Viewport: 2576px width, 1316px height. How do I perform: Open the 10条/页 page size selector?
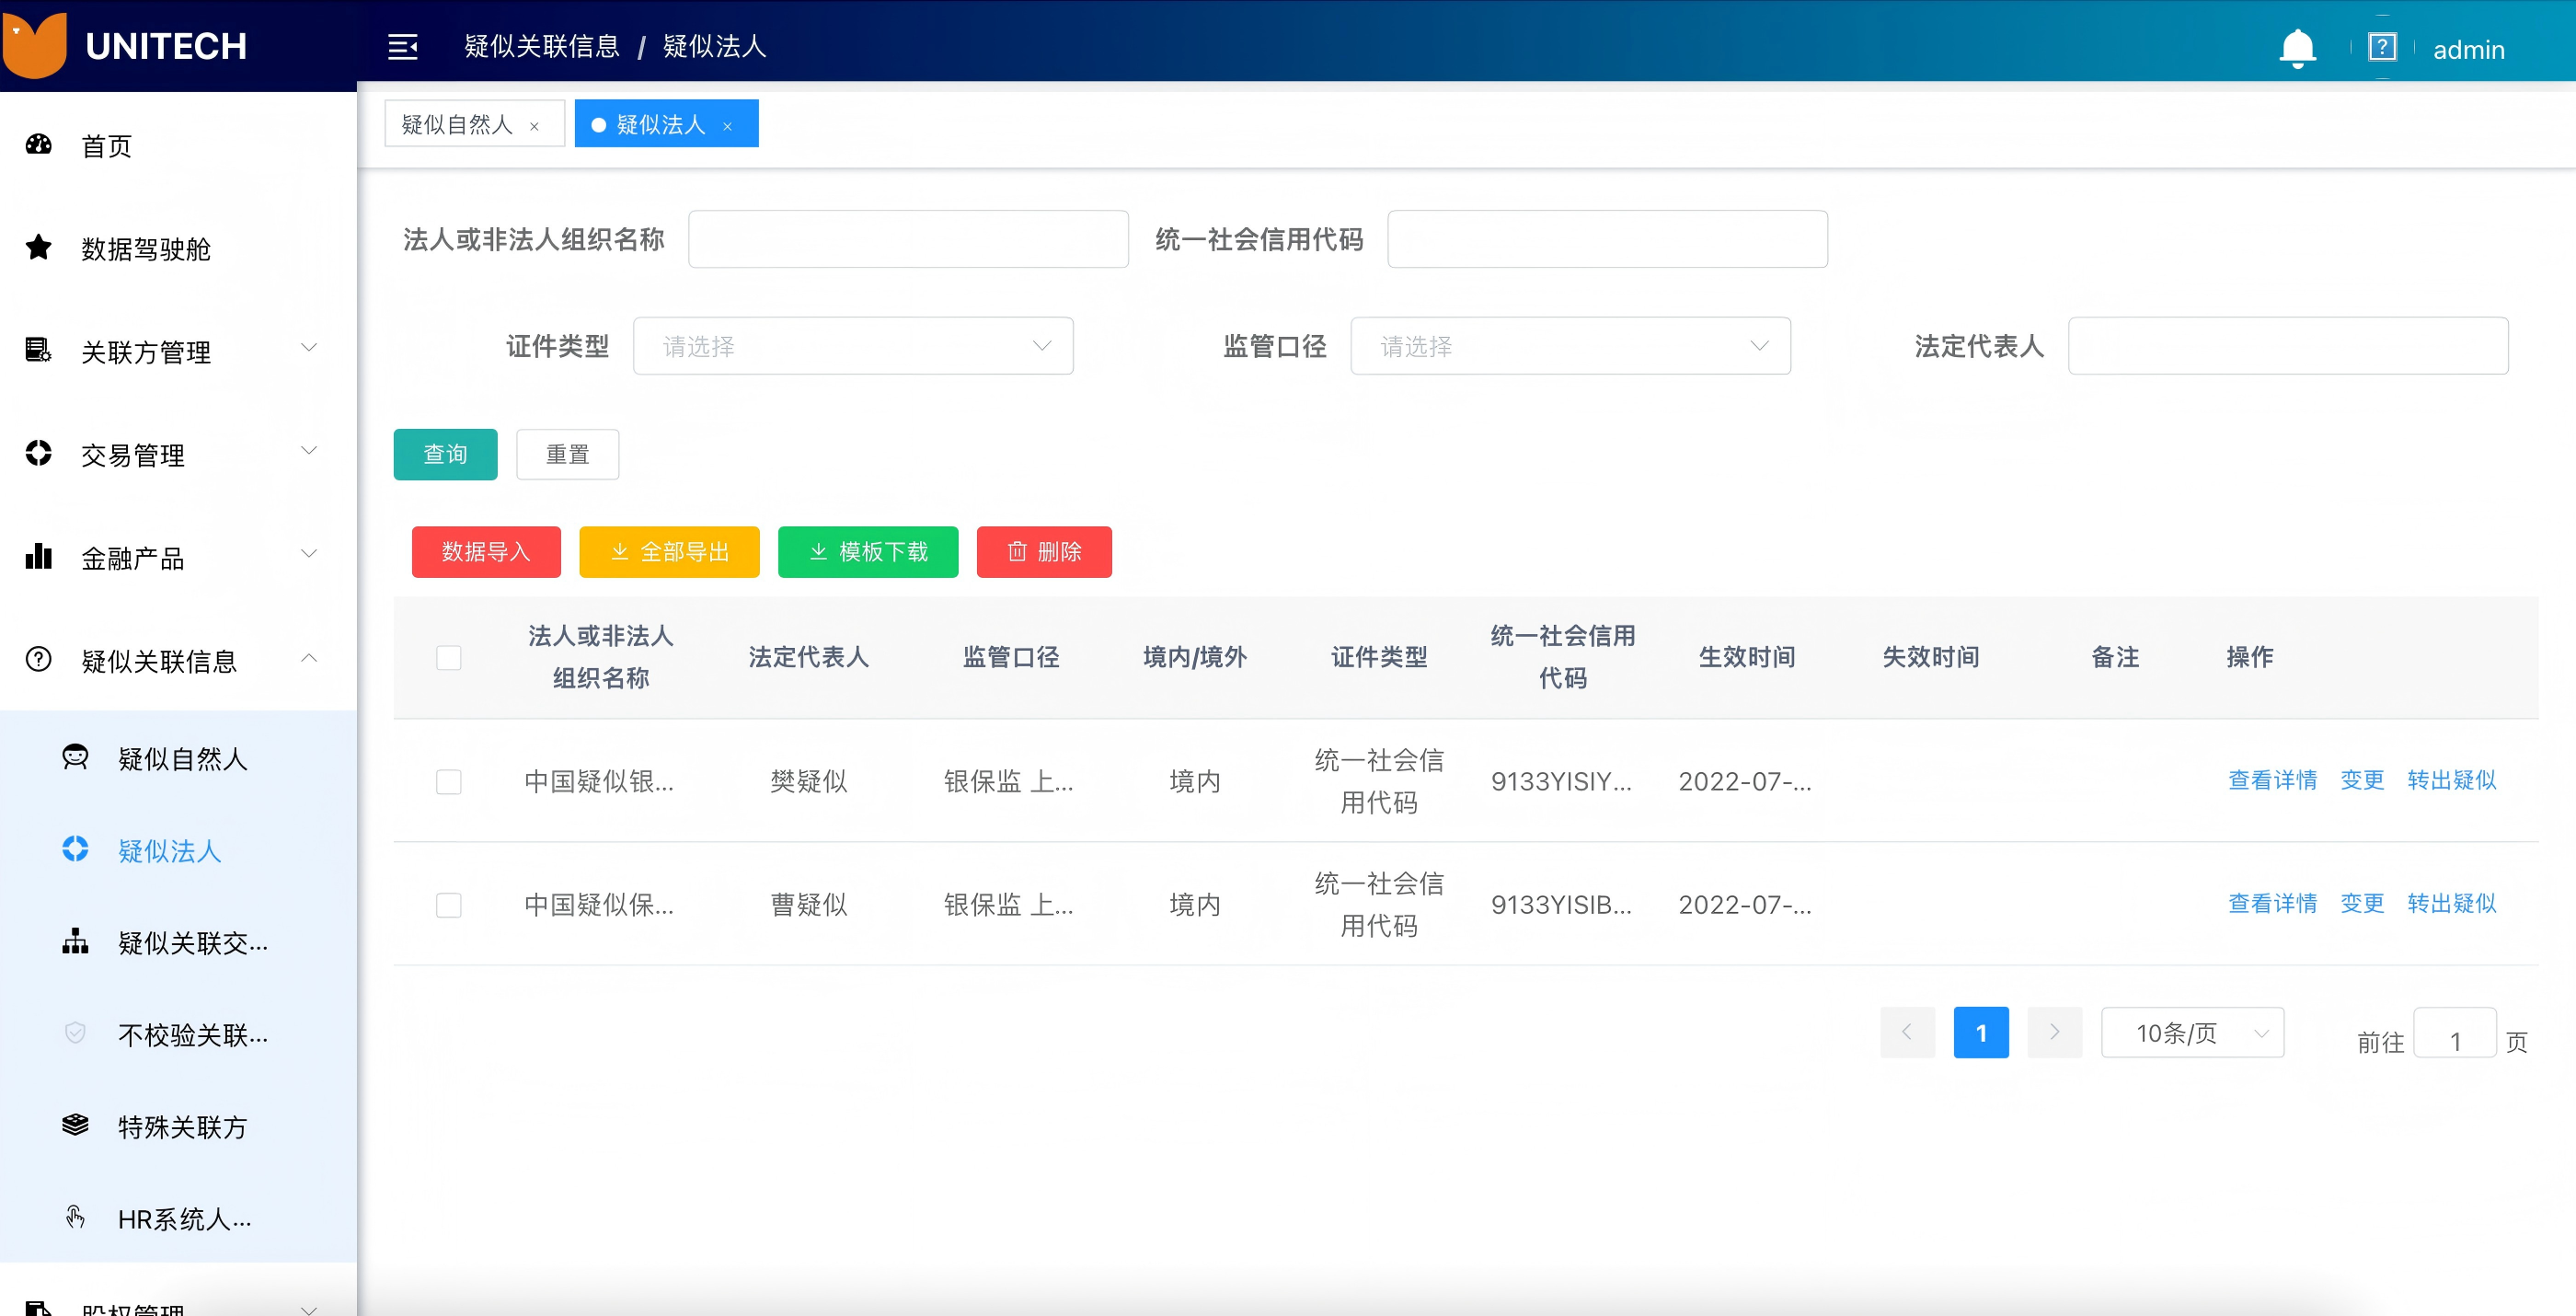(x=2192, y=1032)
